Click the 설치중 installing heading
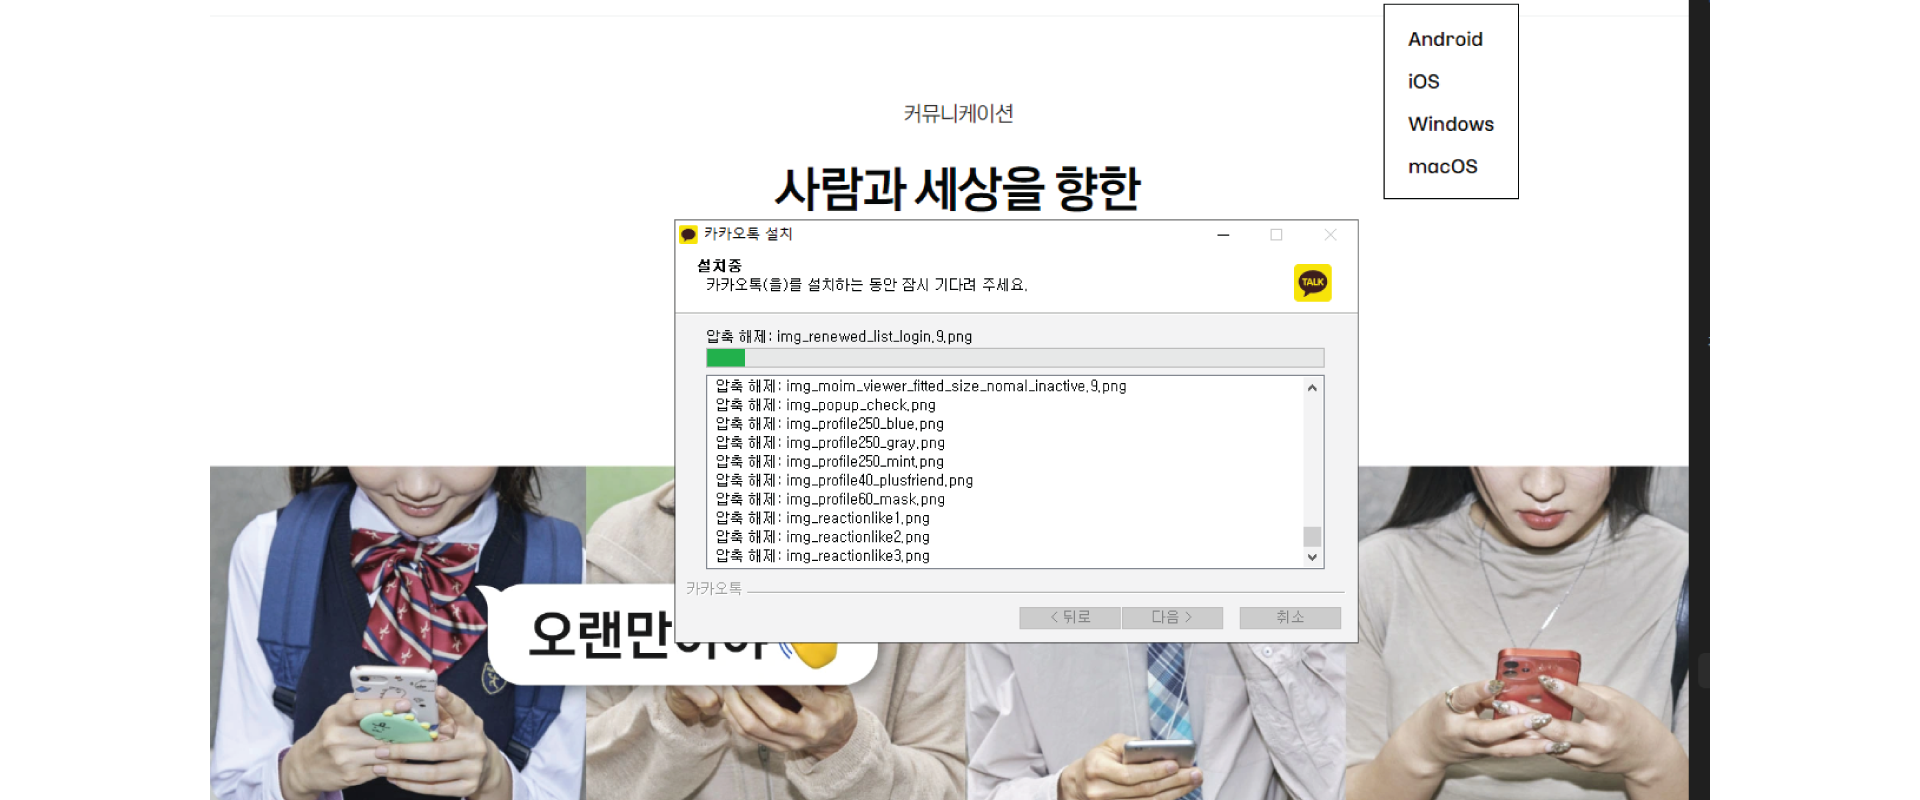 pos(719,265)
